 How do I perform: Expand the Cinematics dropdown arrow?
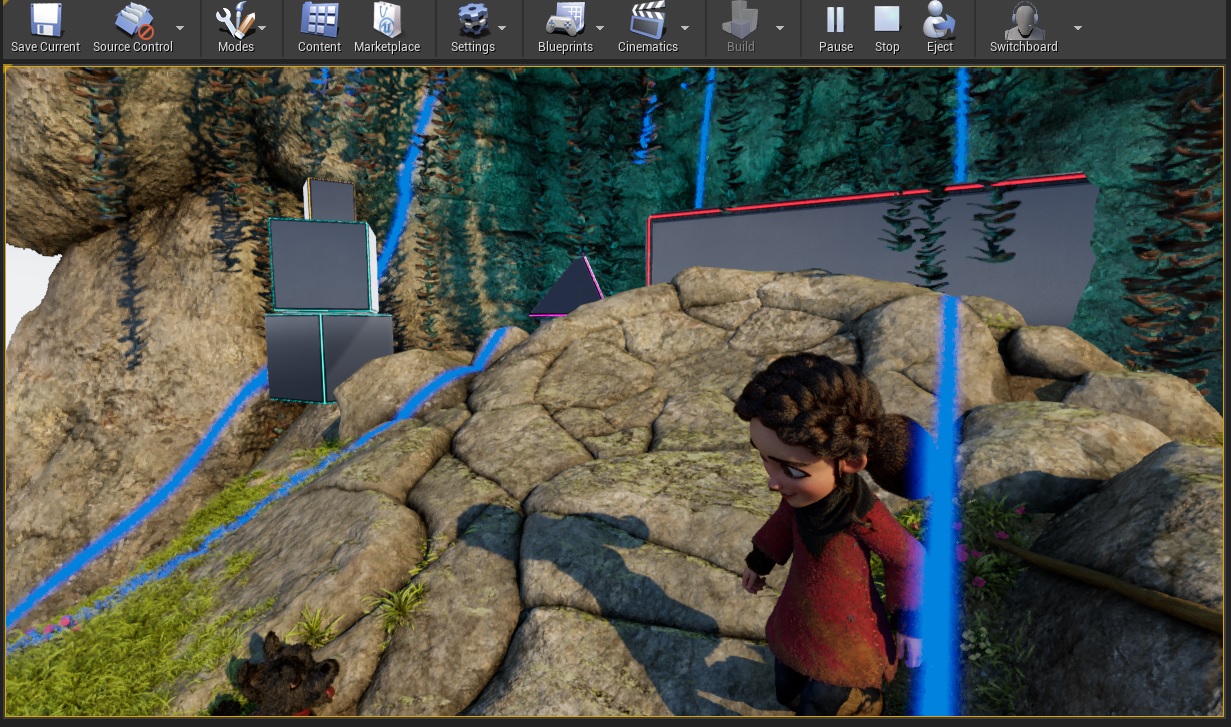(x=685, y=28)
